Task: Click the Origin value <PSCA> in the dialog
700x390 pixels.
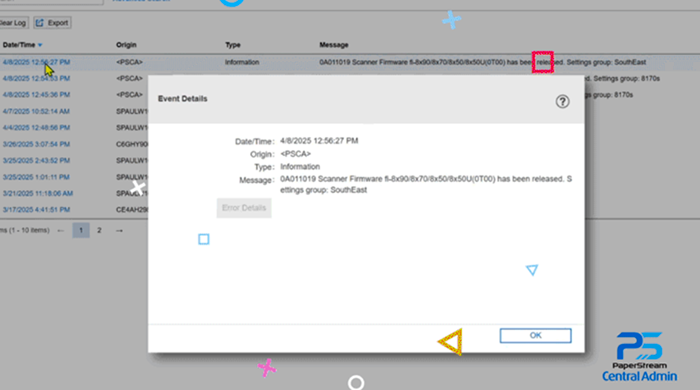Action: [x=296, y=154]
